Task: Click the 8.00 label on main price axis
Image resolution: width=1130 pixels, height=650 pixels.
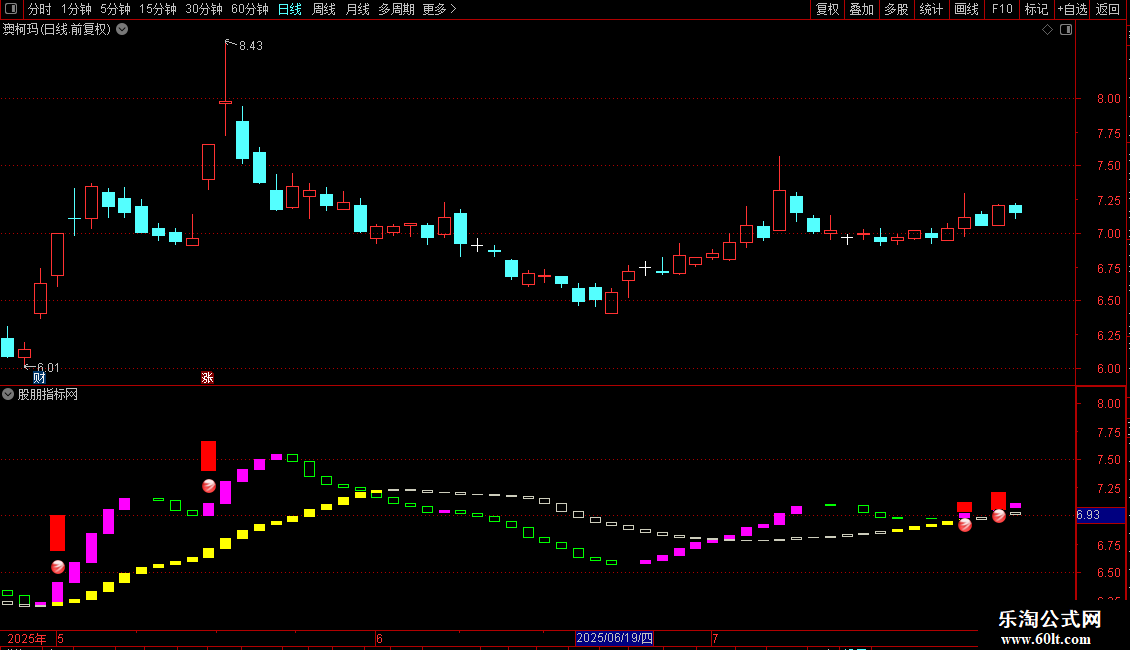Action: [1108, 99]
